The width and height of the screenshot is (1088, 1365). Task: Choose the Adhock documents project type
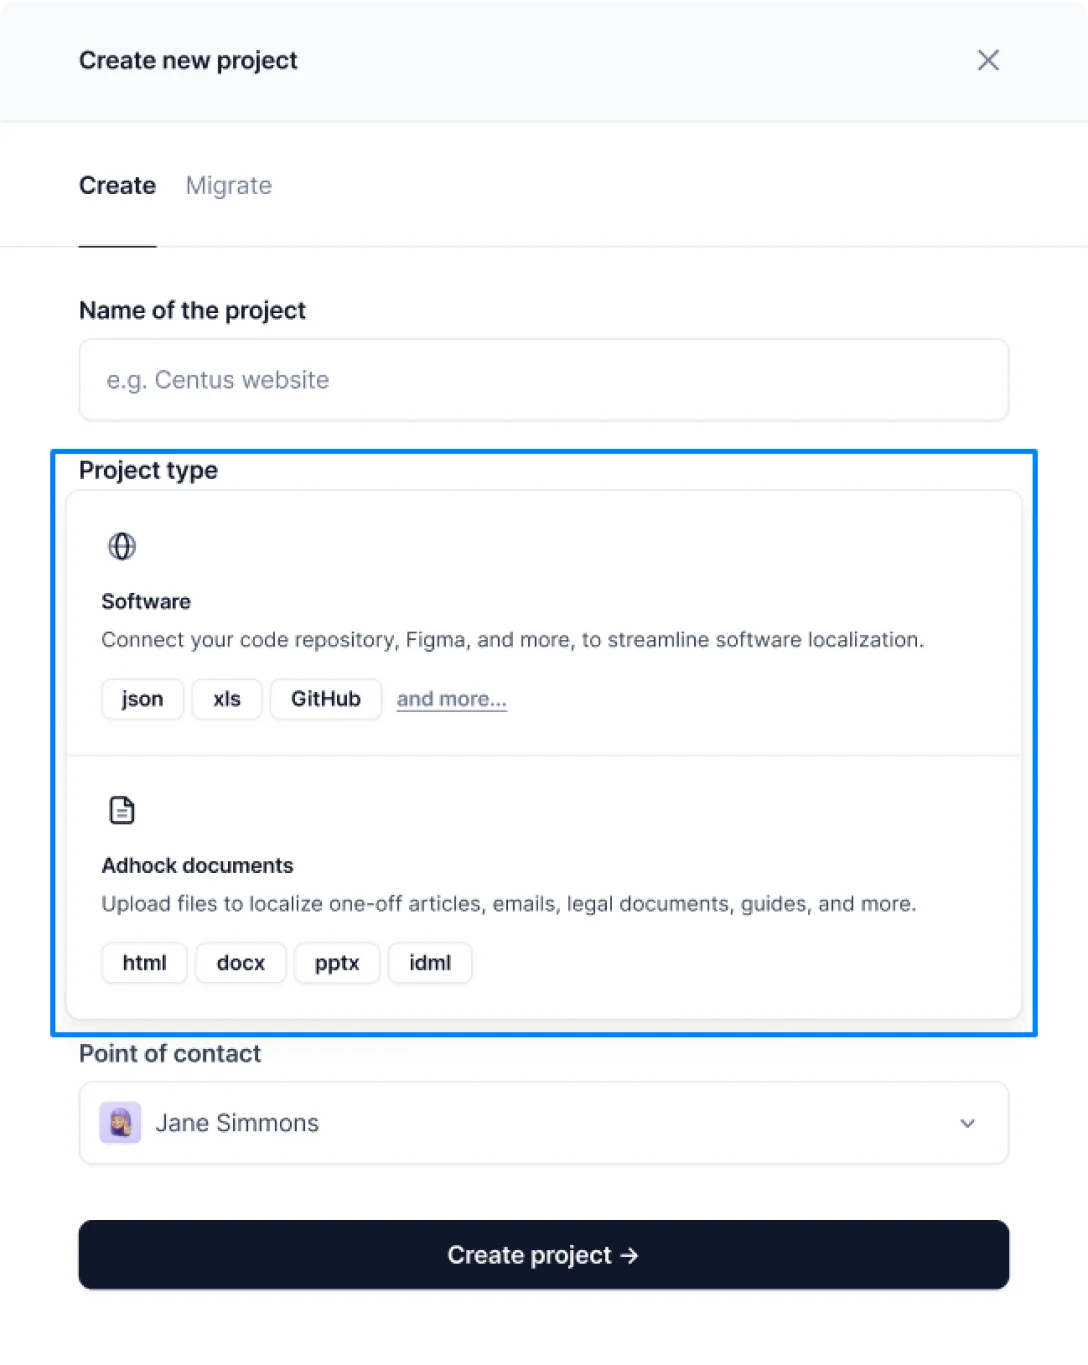[x=543, y=885]
